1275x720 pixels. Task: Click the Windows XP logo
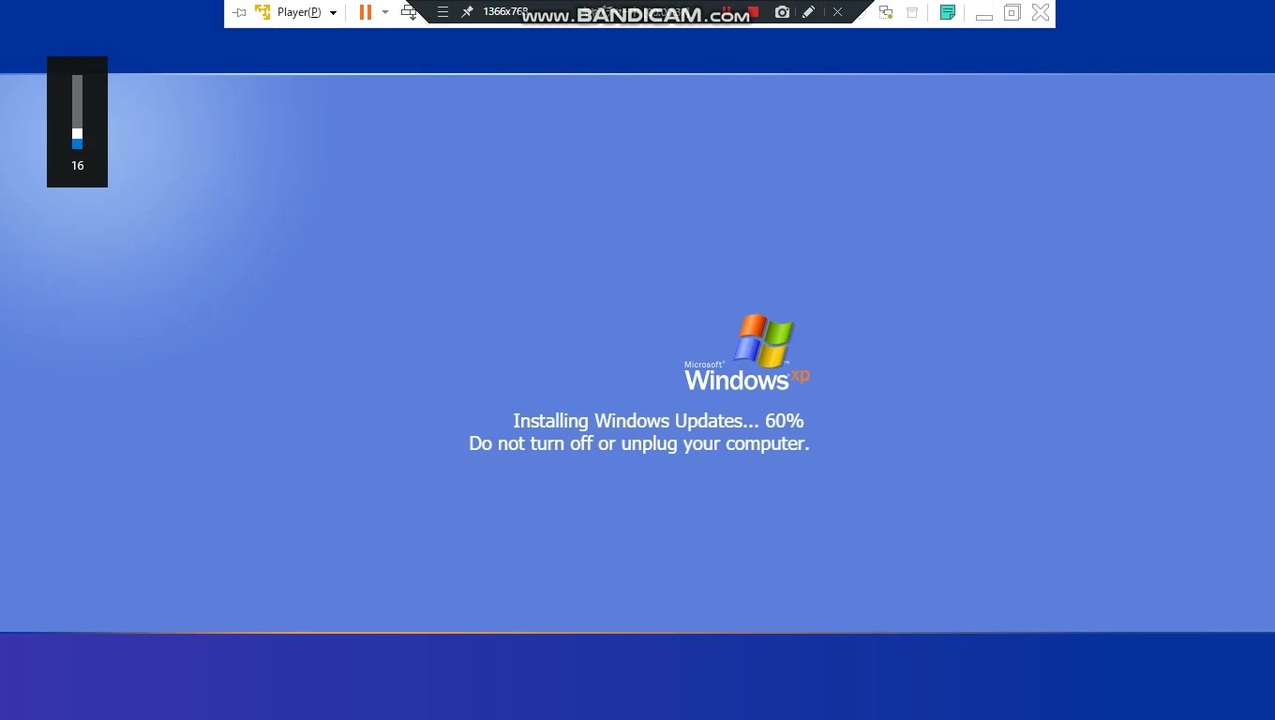pos(747,352)
